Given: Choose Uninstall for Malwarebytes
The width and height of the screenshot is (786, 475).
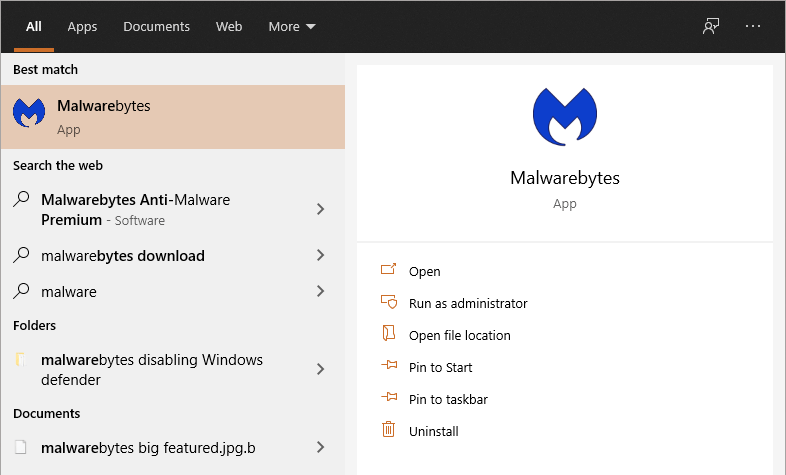Looking at the screenshot, I should pos(434,431).
